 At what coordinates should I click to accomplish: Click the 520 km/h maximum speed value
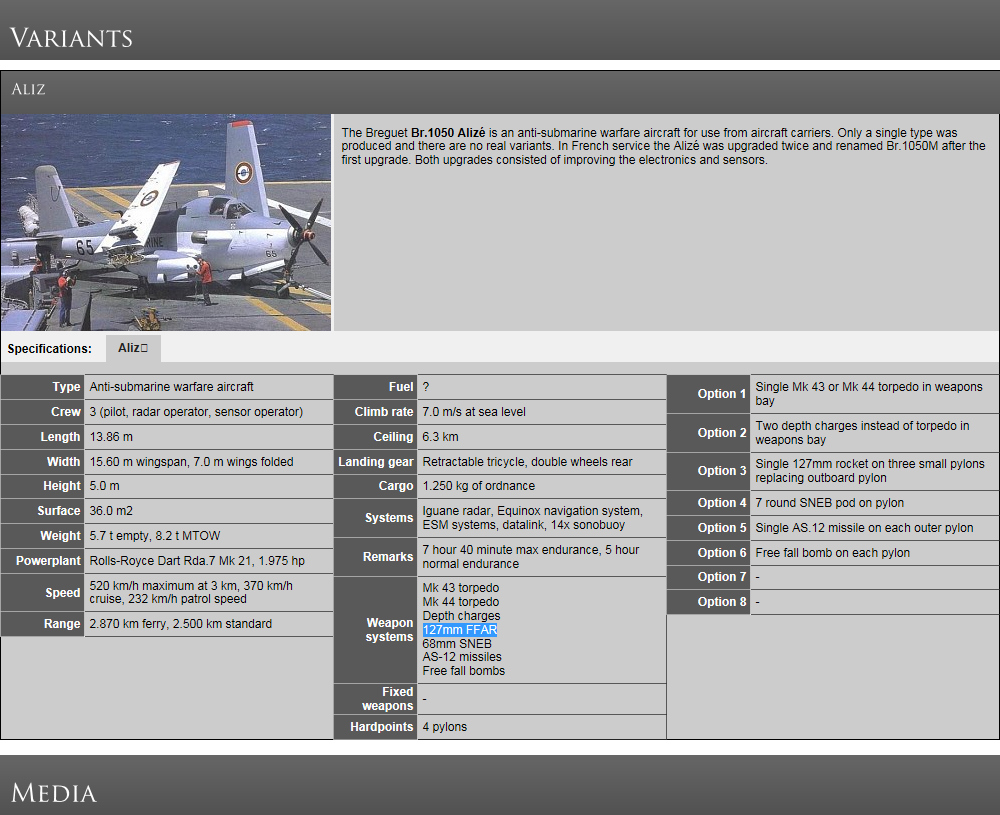click(191, 592)
